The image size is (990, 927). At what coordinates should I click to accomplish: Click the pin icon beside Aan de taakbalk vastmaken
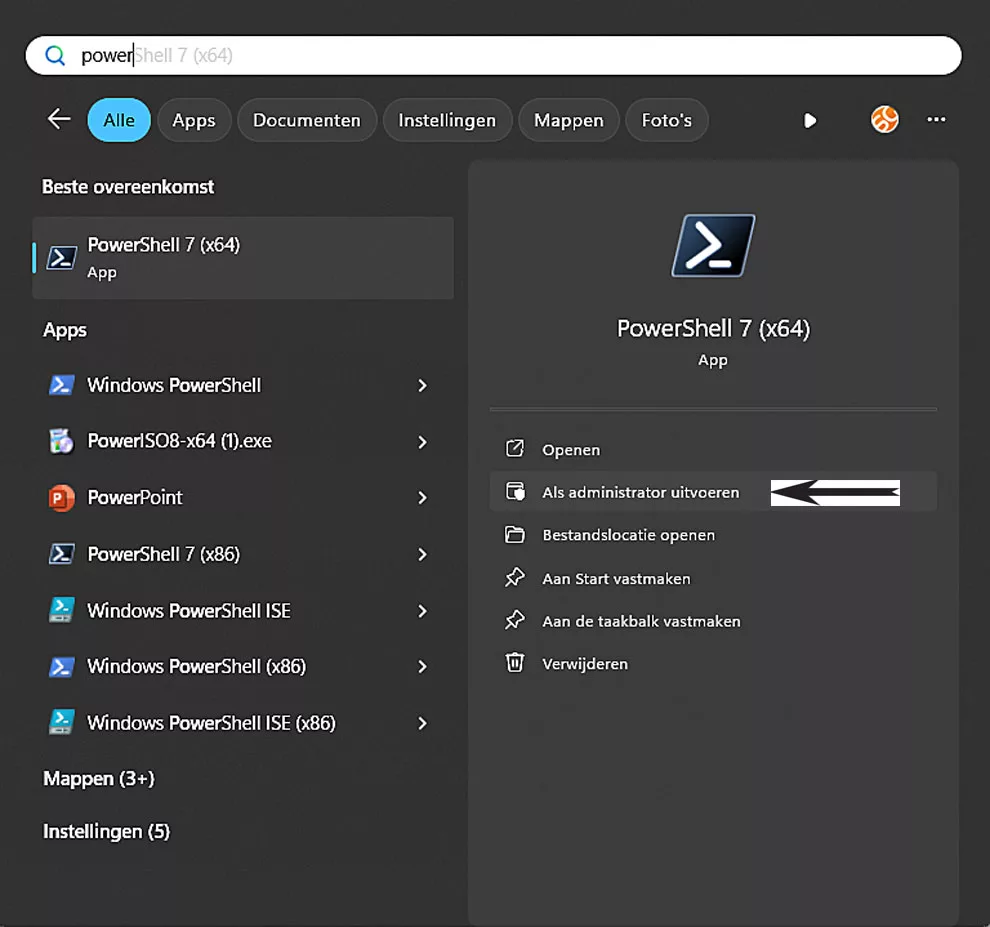(515, 620)
